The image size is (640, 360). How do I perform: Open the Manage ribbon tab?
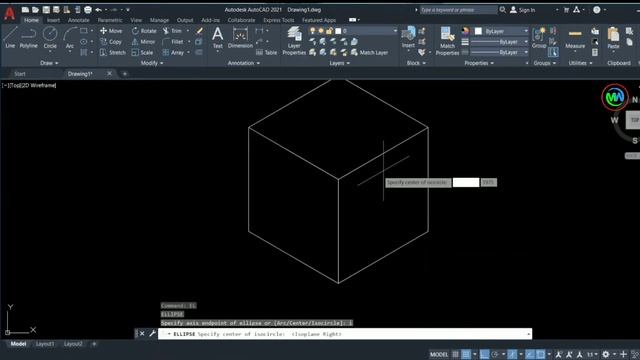click(159, 20)
